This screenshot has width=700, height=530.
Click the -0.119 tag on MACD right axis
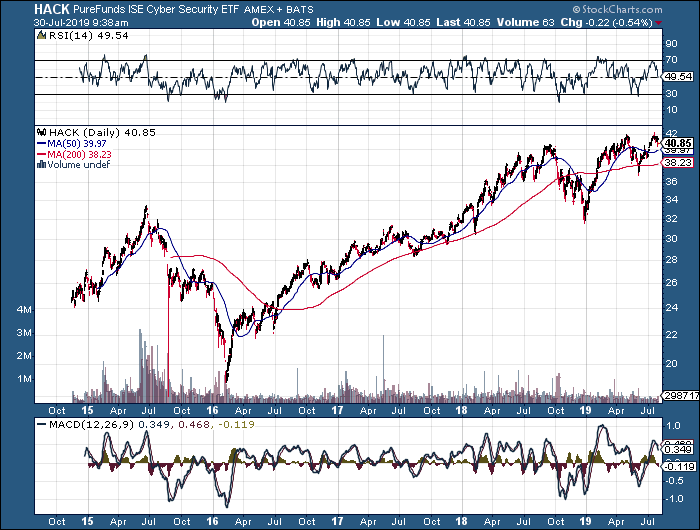pos(677,467)
